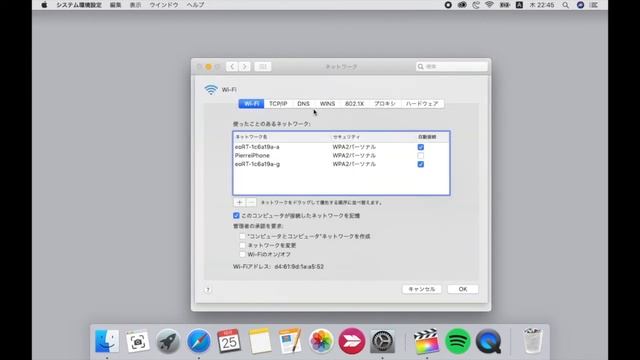
Task: Enable admin approval to change networks
Action: pos(242,245)
